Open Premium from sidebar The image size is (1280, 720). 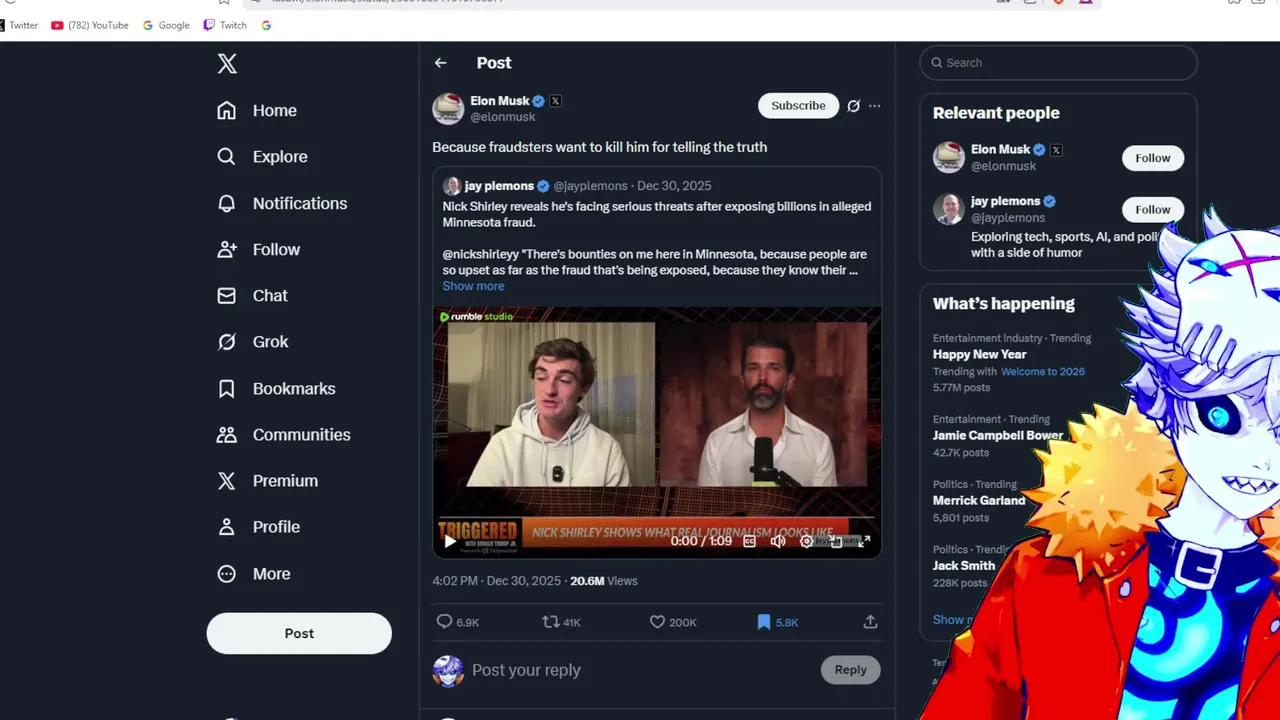pyautogui.click(x=267, y=480)
